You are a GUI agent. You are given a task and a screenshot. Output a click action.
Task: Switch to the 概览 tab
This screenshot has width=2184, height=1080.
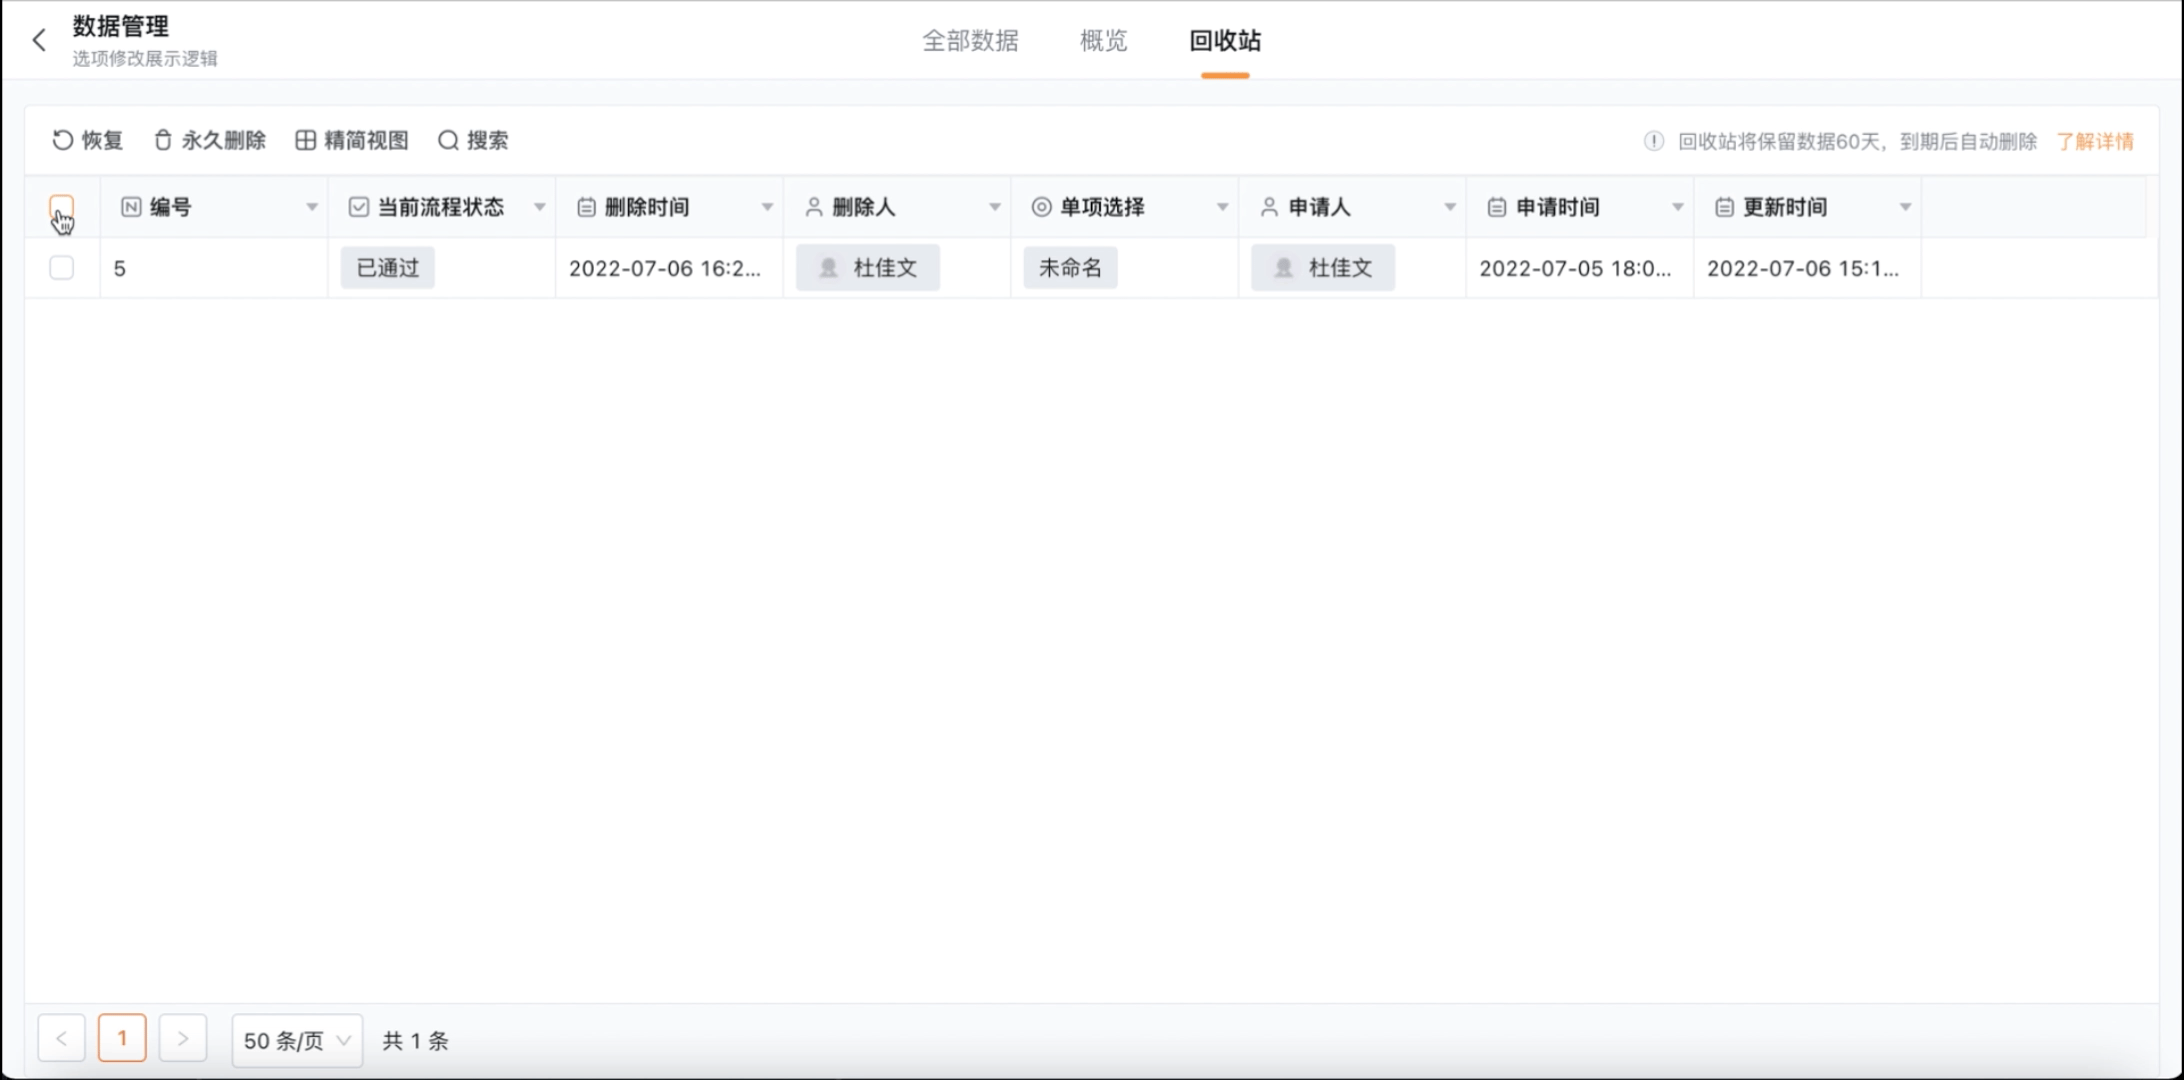coord(1104,40)
